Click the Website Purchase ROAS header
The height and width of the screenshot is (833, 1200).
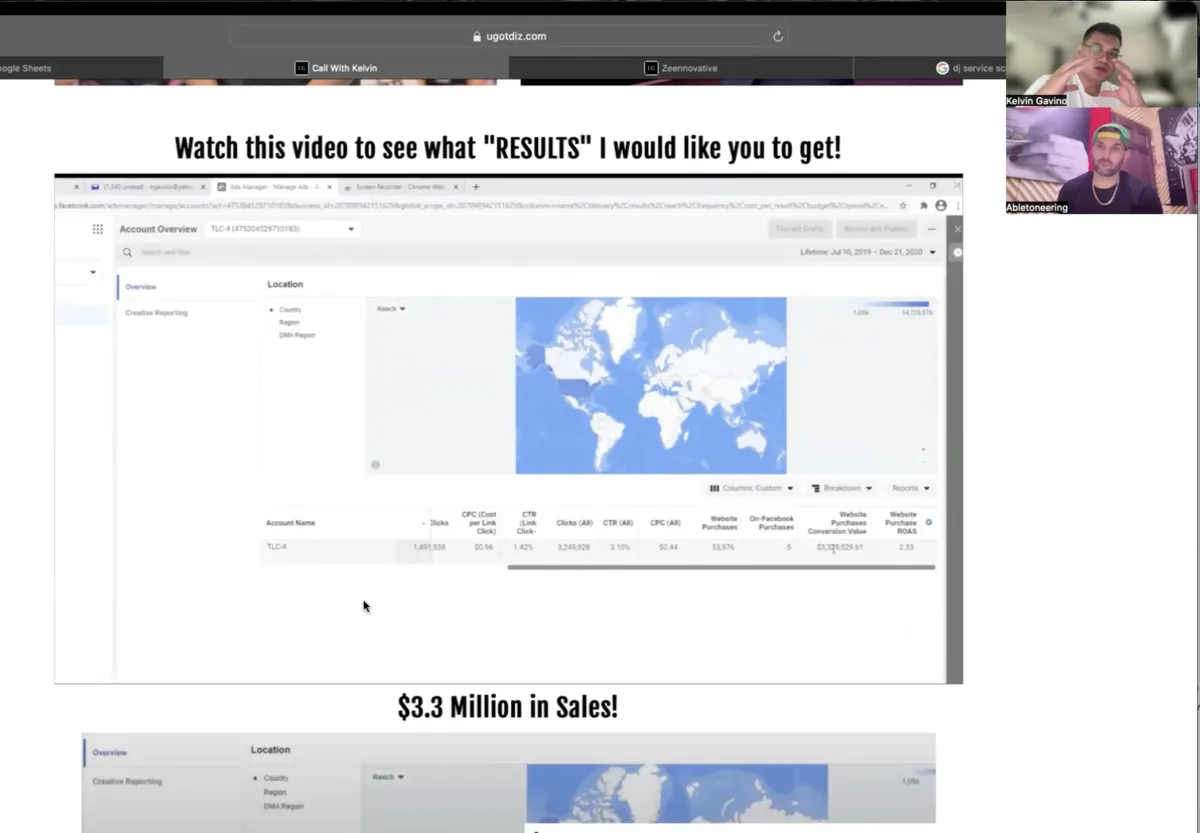pos(901,523)
